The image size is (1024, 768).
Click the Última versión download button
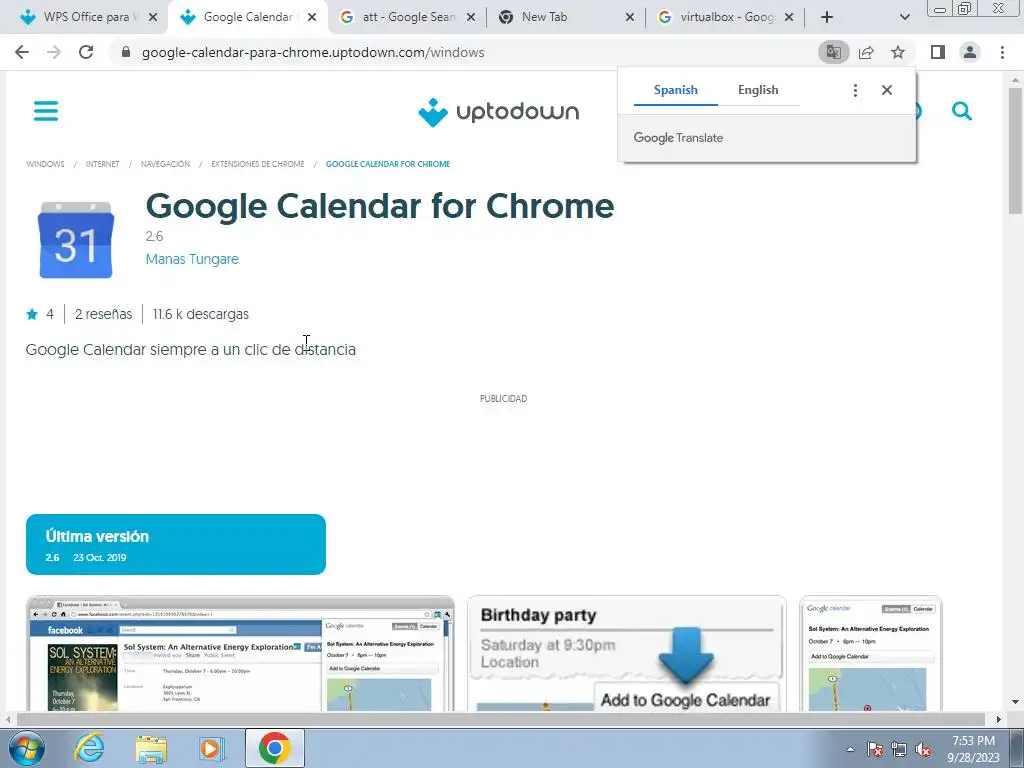(x=176, y=545)
